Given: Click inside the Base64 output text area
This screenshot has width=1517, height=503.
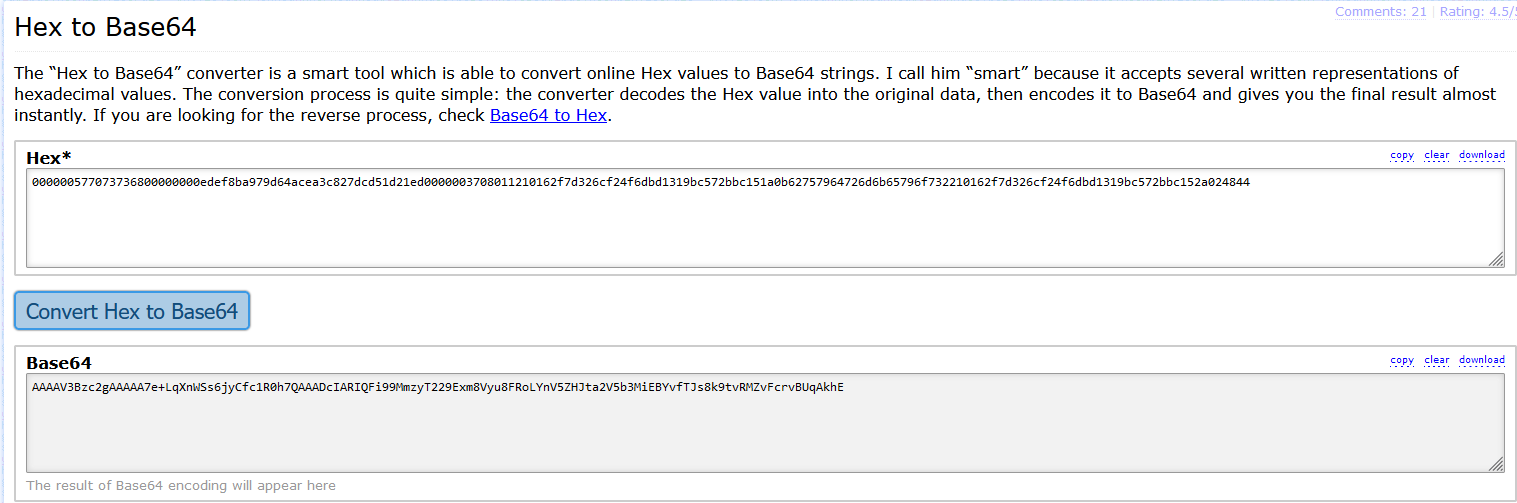Looking at the screenshot, I should click(764, 430).
